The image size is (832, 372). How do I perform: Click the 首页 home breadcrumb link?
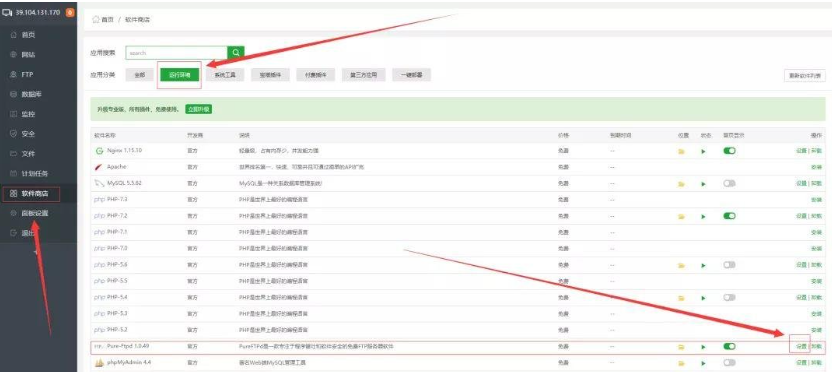coord(107,20)
